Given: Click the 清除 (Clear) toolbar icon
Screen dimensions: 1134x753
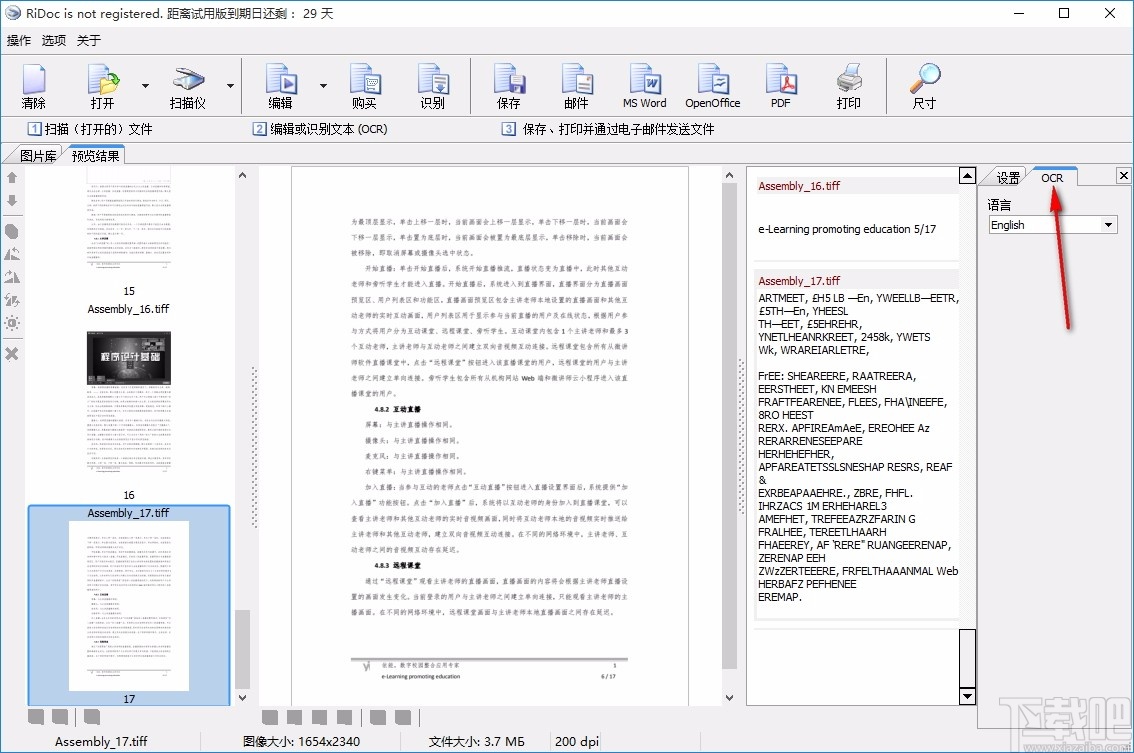Looking at the screenshot, I should pyautogui.click(x=33, y=86).
